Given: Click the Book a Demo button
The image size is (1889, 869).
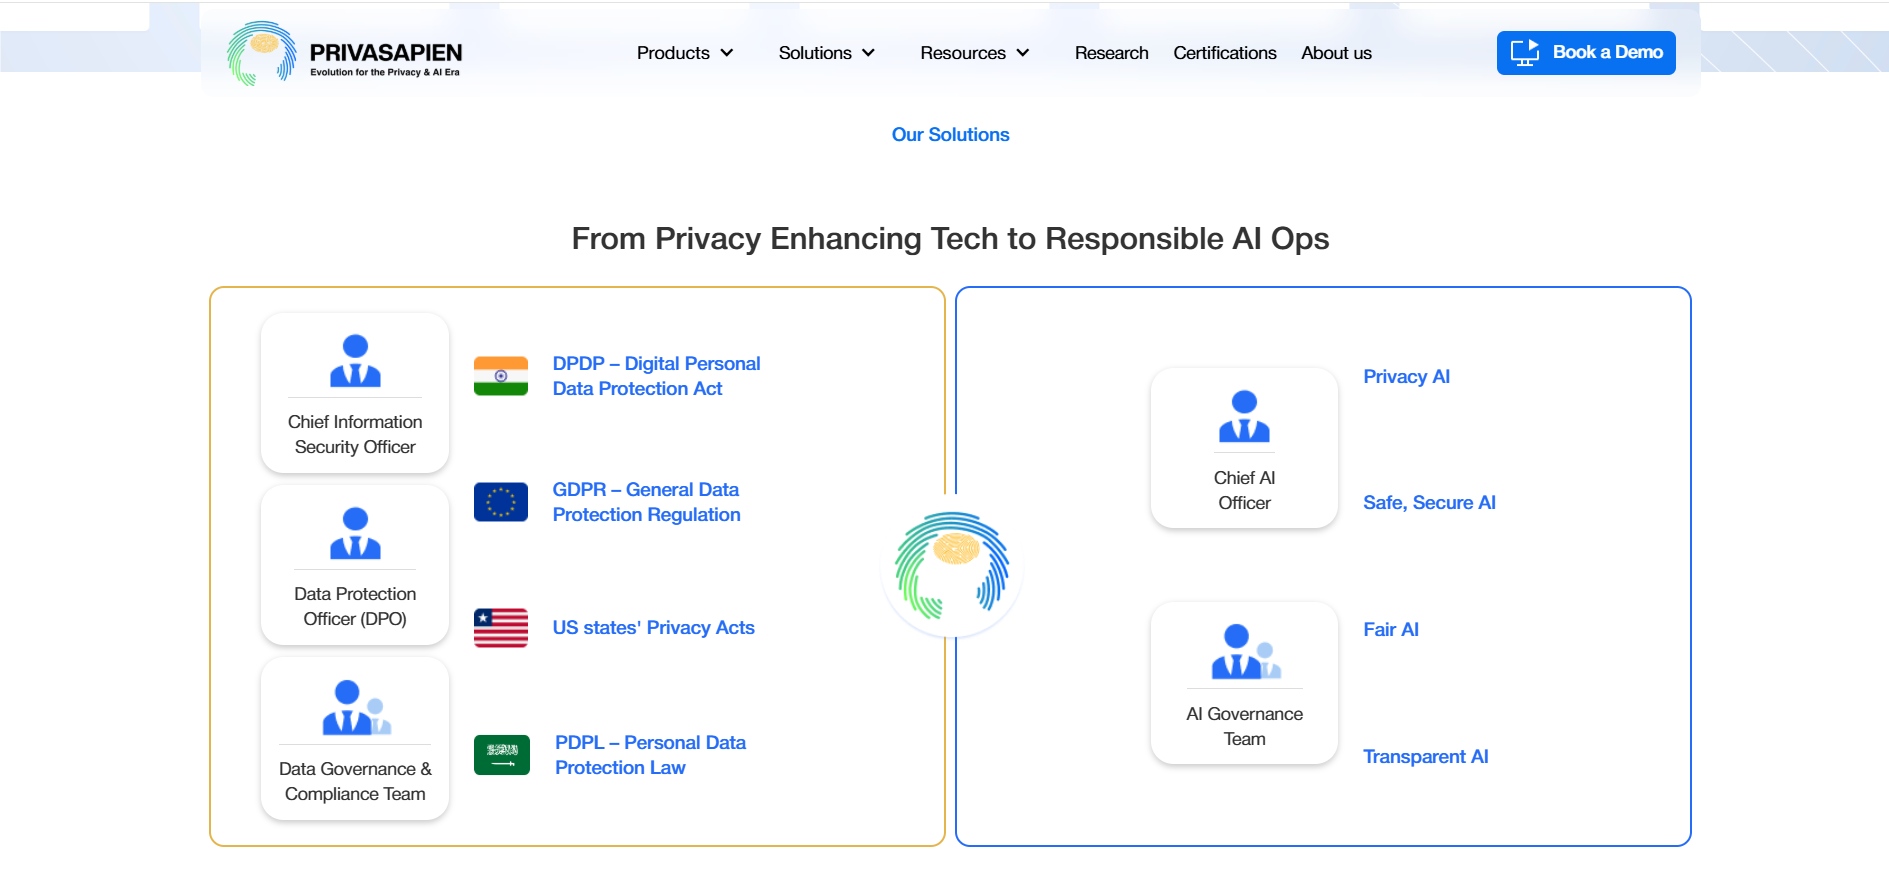Looking at the screenshot, I should click(1586, 53).
